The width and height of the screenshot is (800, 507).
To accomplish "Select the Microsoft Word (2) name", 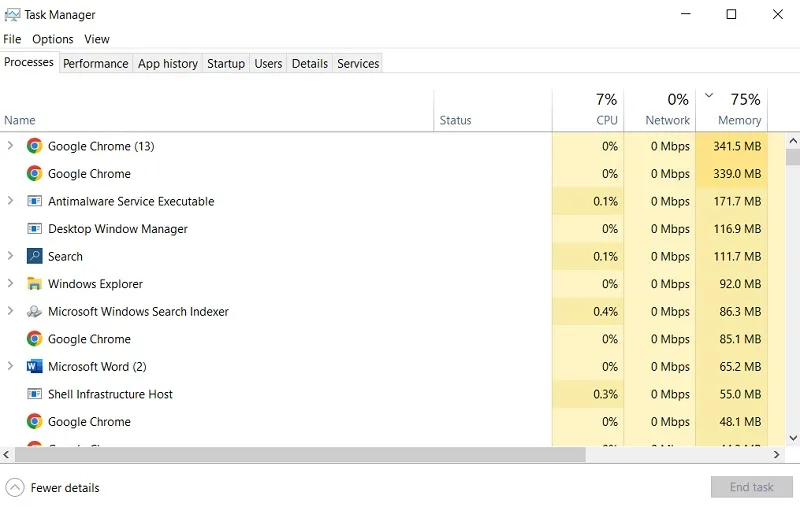I will click(x=97, y=367).
